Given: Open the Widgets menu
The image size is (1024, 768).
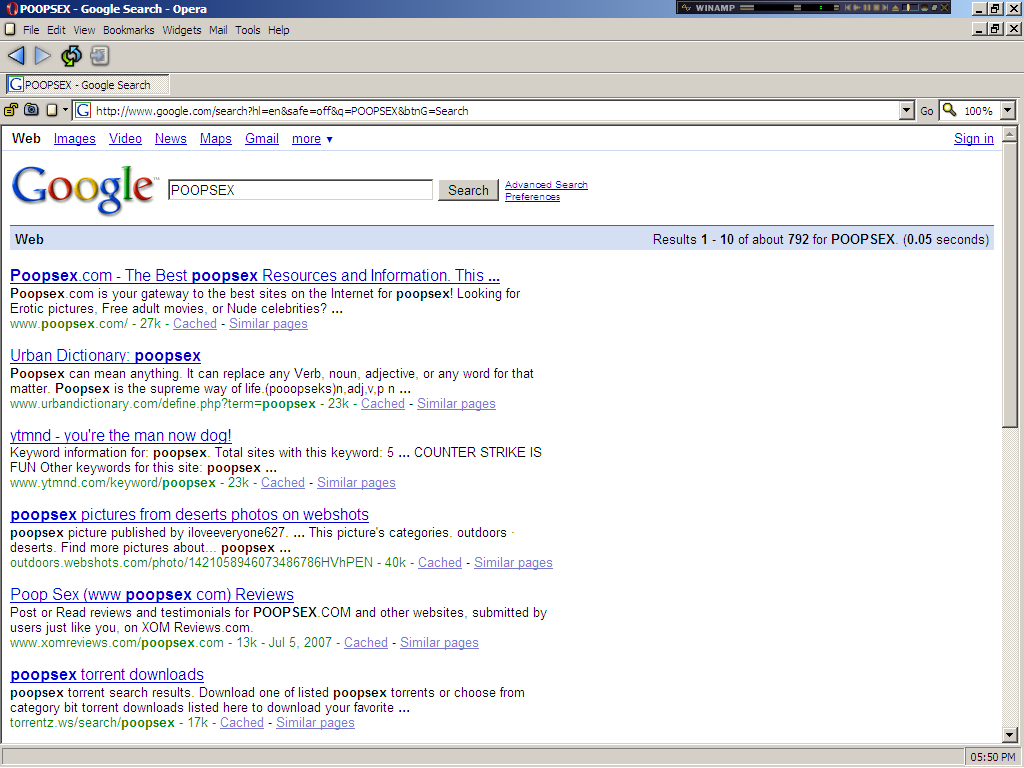Looking at the screenshot, I should [182, 30].
